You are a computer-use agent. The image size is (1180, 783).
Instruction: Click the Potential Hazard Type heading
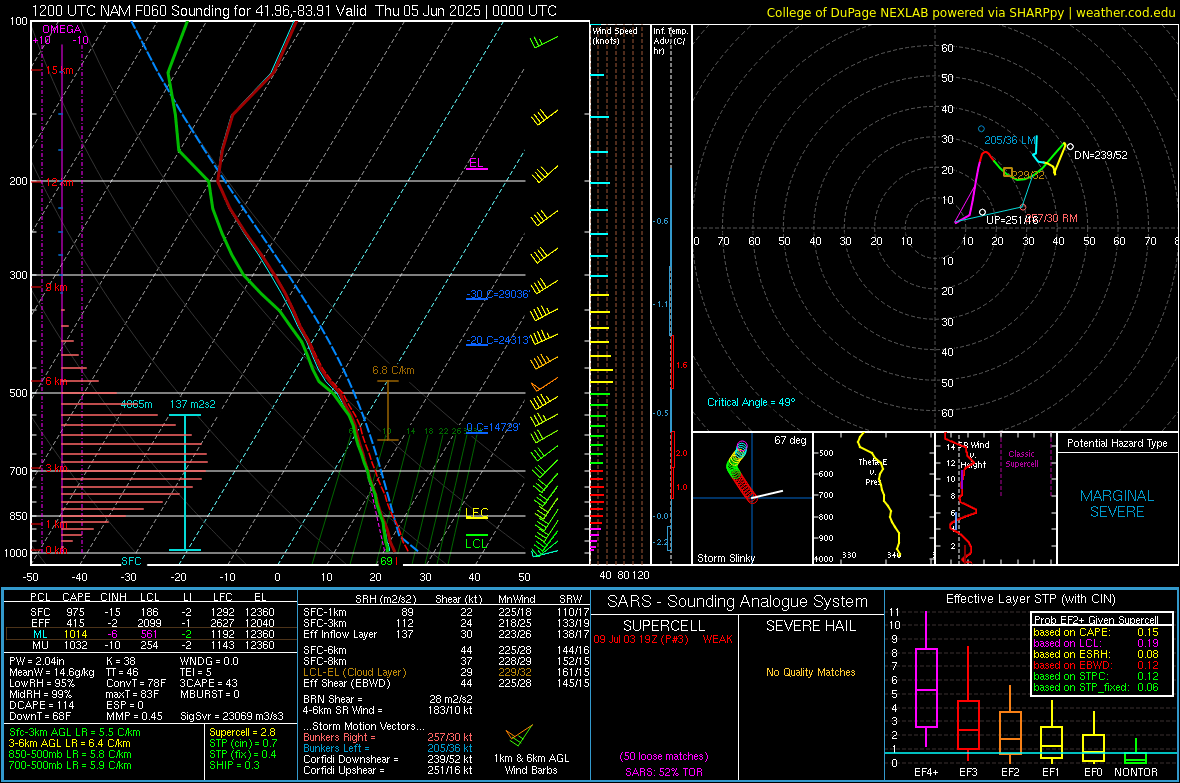point(1117,443)
